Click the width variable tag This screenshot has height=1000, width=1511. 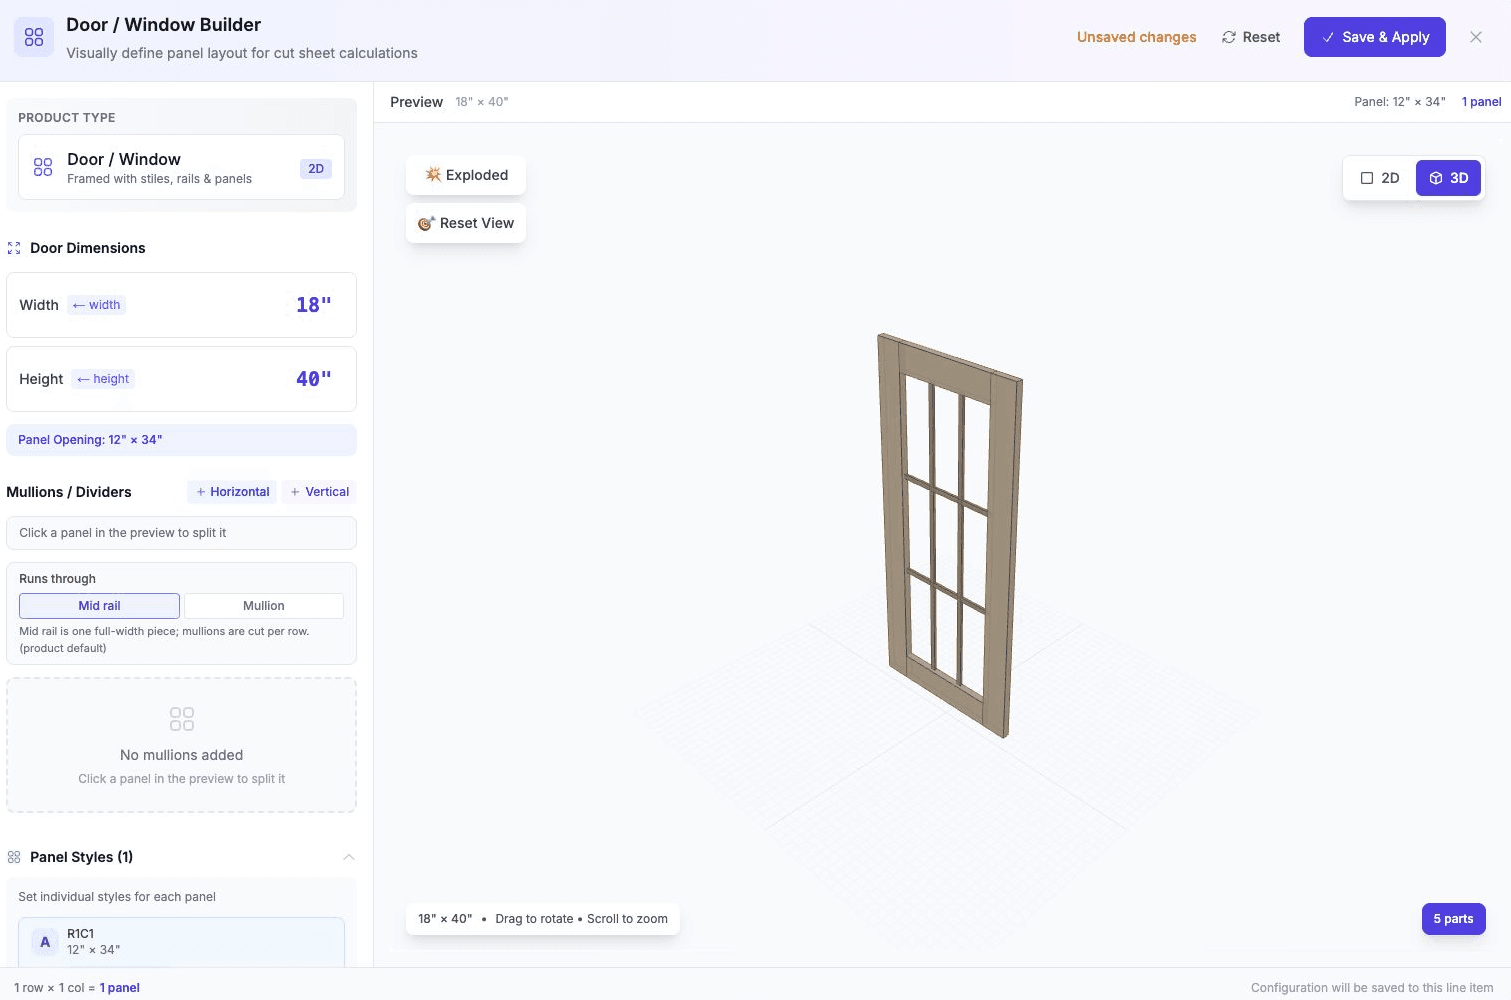[96, 305]
